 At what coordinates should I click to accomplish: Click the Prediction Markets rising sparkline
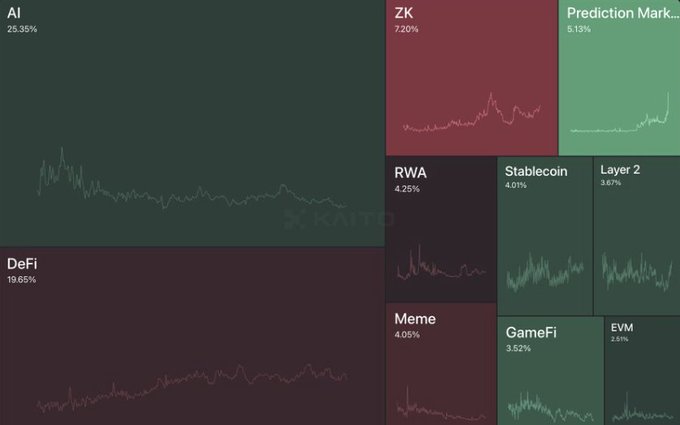coord(619,120)
